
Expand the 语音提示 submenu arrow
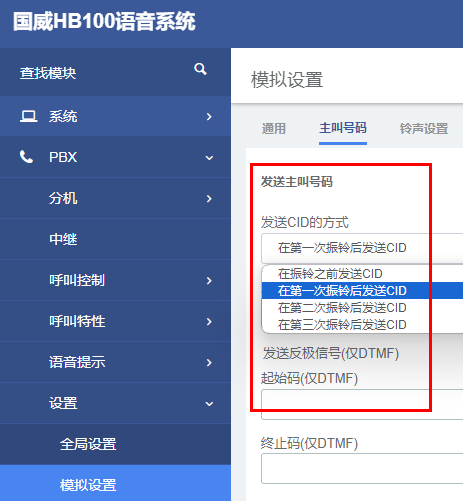coord(209,363)
